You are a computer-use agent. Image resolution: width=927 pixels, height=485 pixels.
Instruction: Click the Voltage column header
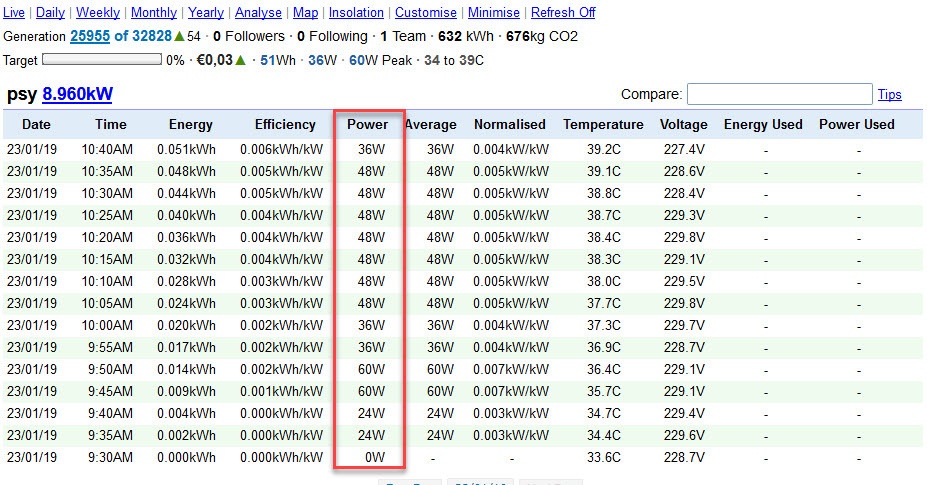click(683, 124)
